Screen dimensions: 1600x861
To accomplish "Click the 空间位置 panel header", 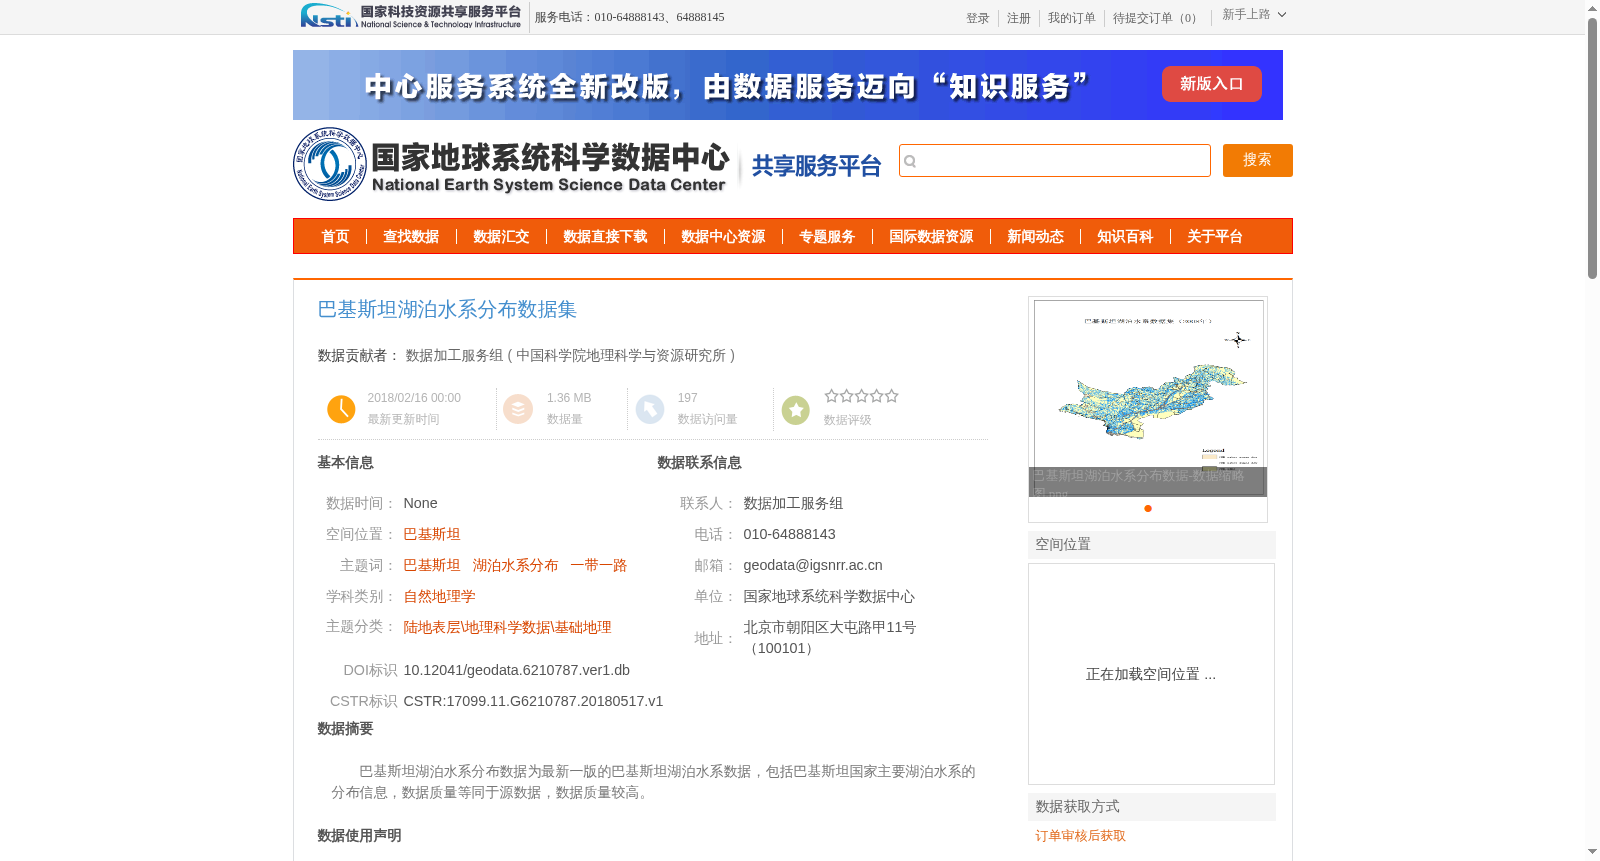I will coord(1152,545).
